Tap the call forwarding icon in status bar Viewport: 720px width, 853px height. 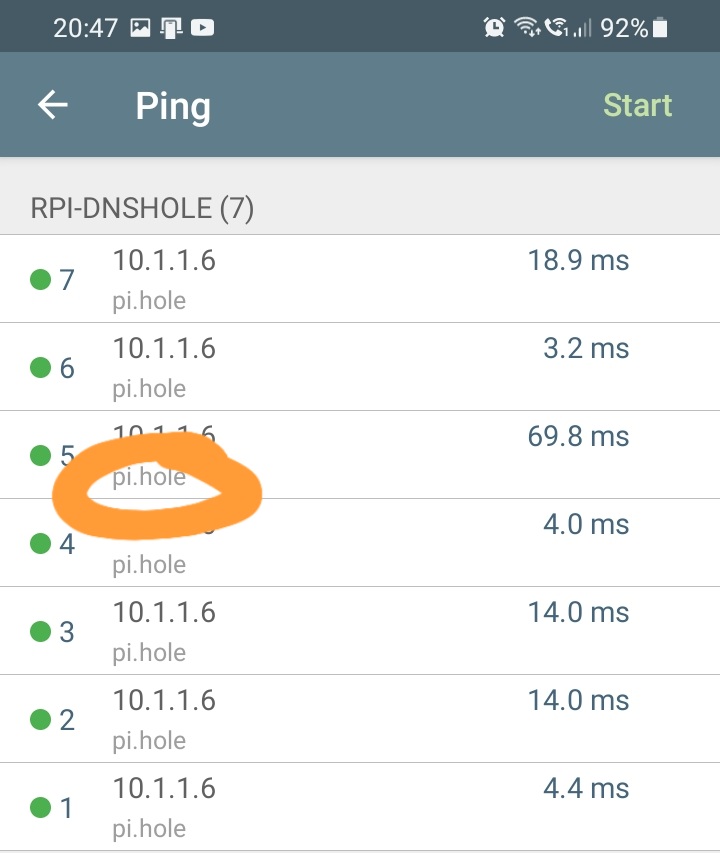pyautogui.click(x=556, y=28)
